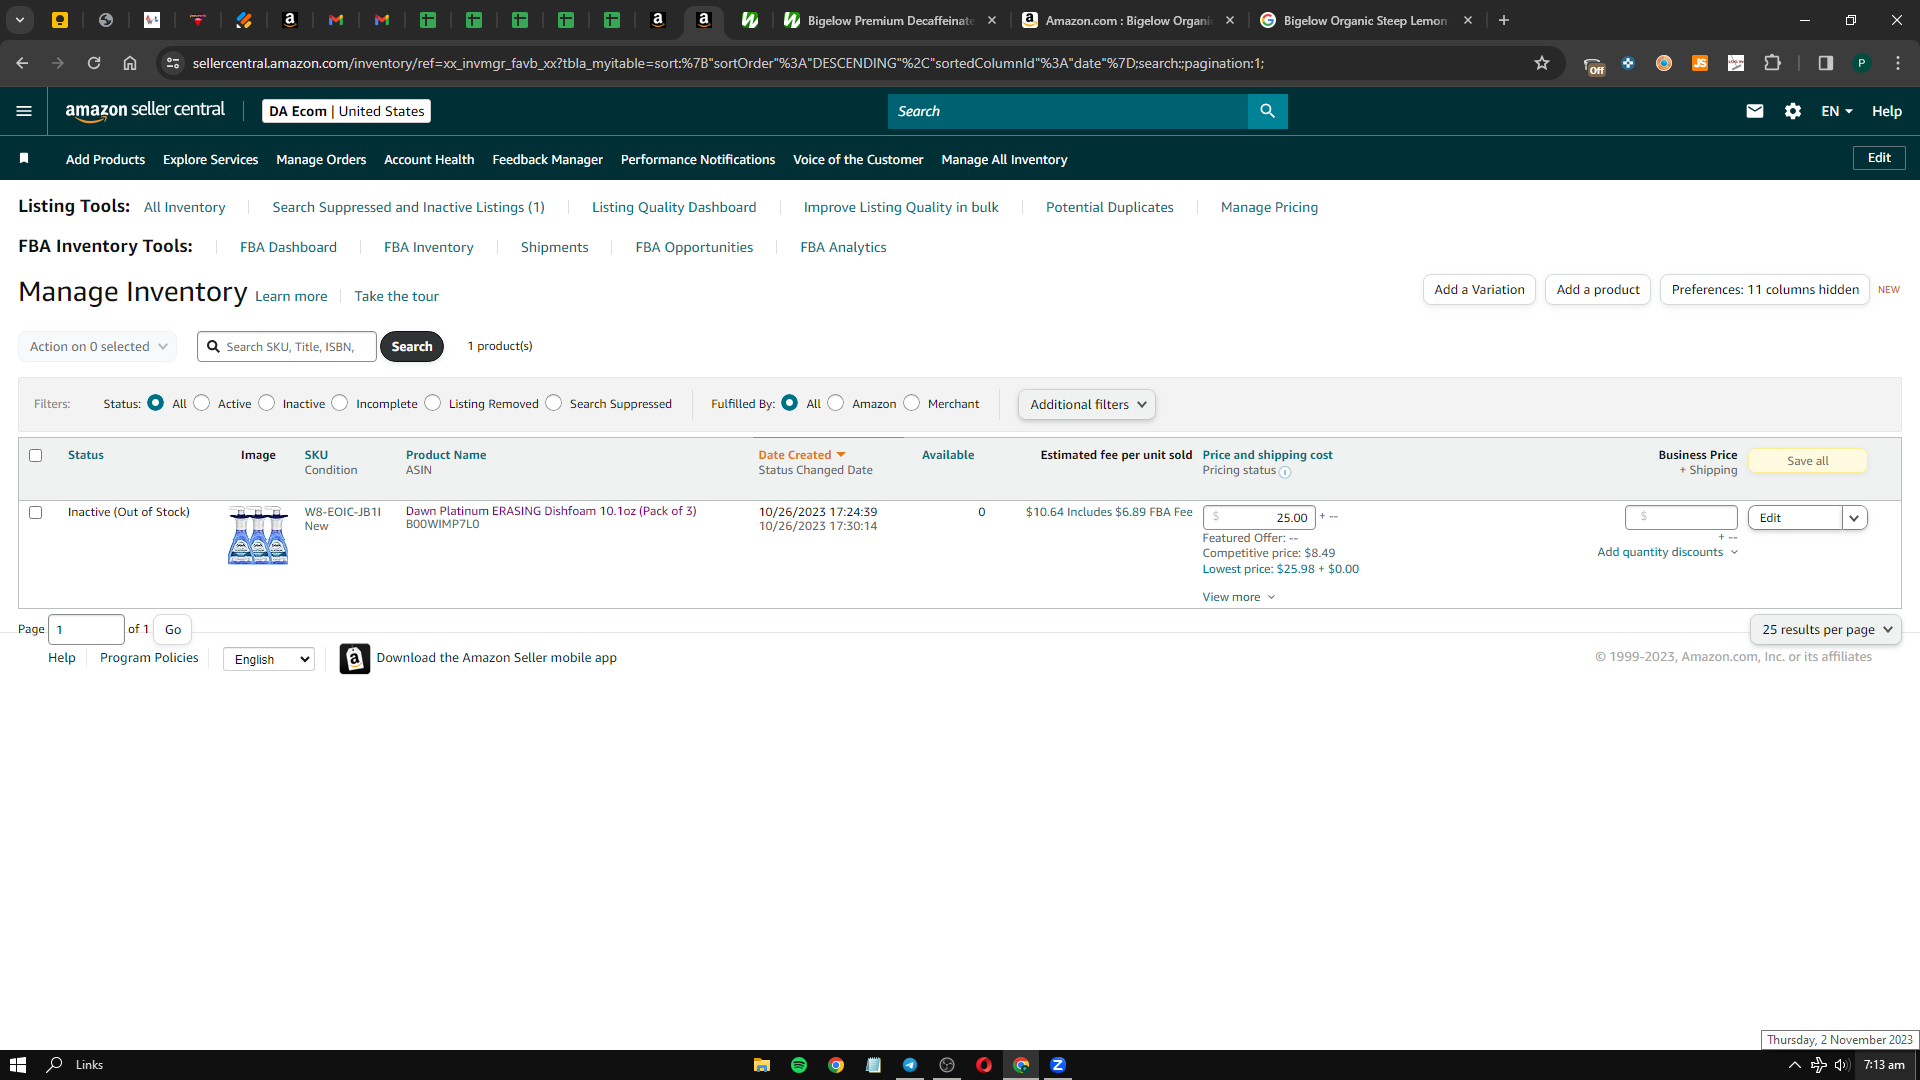Select the Inactive status radio button
The width and height of the screenshot is (1920, 1080).
tap(266, 402)
